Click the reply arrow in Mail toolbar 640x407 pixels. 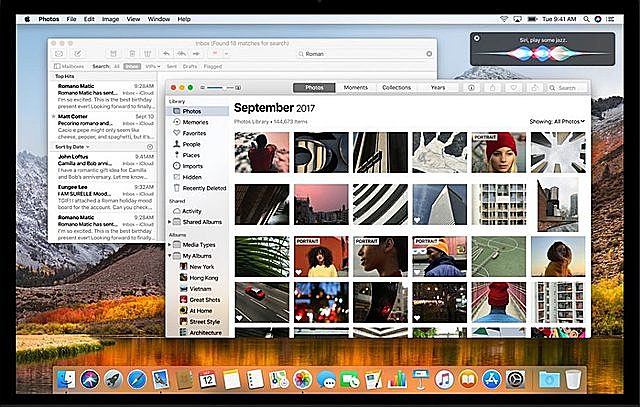click(x=166, y=53)
